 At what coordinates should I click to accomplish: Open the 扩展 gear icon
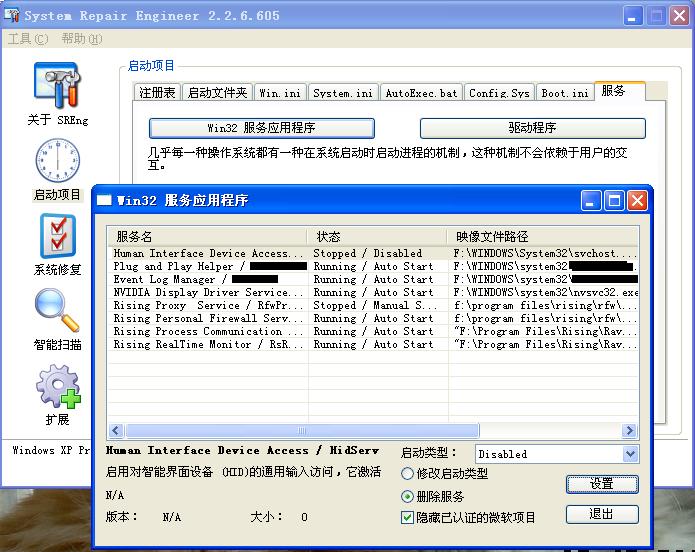pyautogui.click(x=59, y=386)
